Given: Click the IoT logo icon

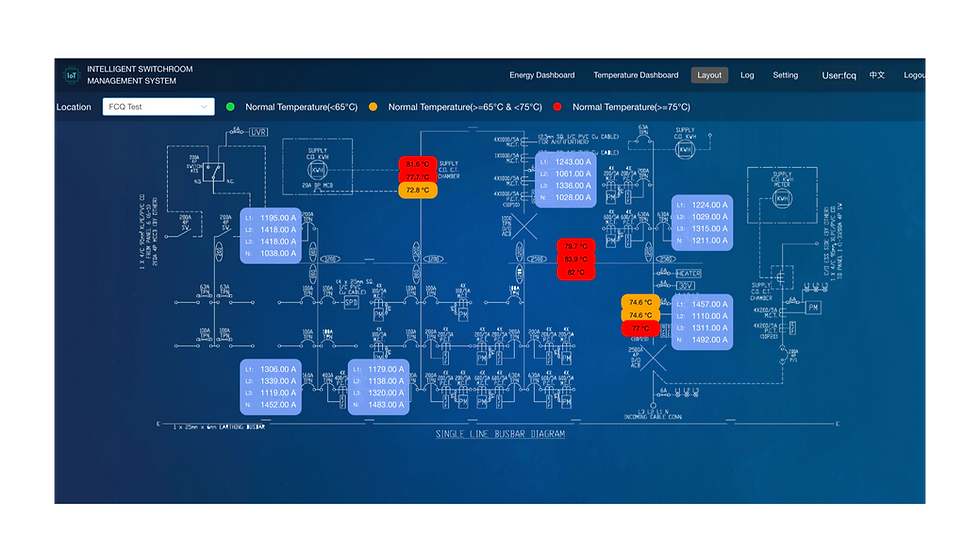Looking at the screenshot, I should click(72, 75).
